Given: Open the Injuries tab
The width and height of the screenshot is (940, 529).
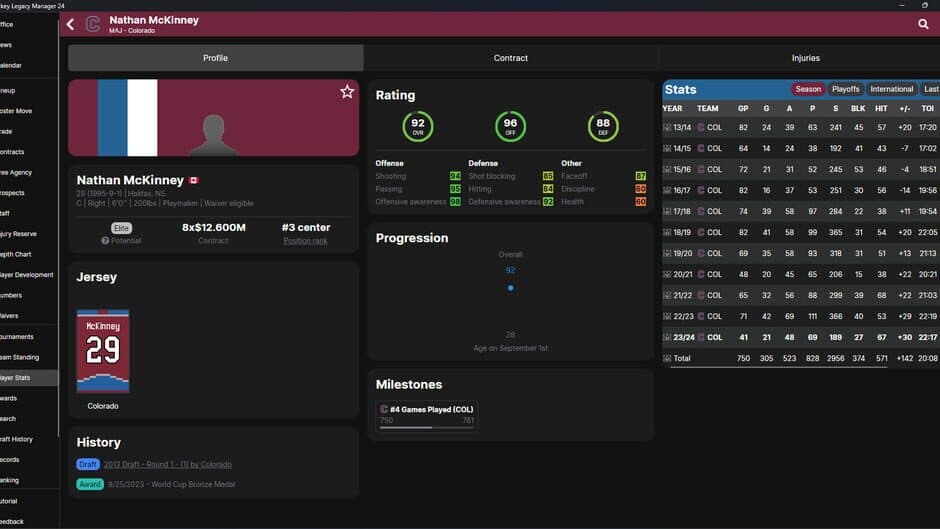Looking at the screenshot, I should [x=805, y=58].
